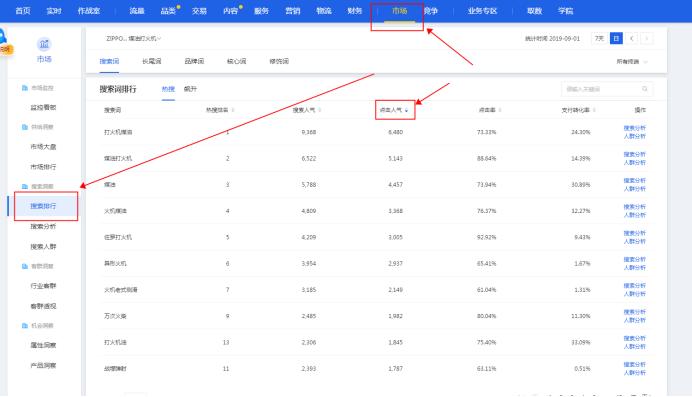Switch to the 核心词 tab
Screen dimensions: 692x397
pos(237,61)
